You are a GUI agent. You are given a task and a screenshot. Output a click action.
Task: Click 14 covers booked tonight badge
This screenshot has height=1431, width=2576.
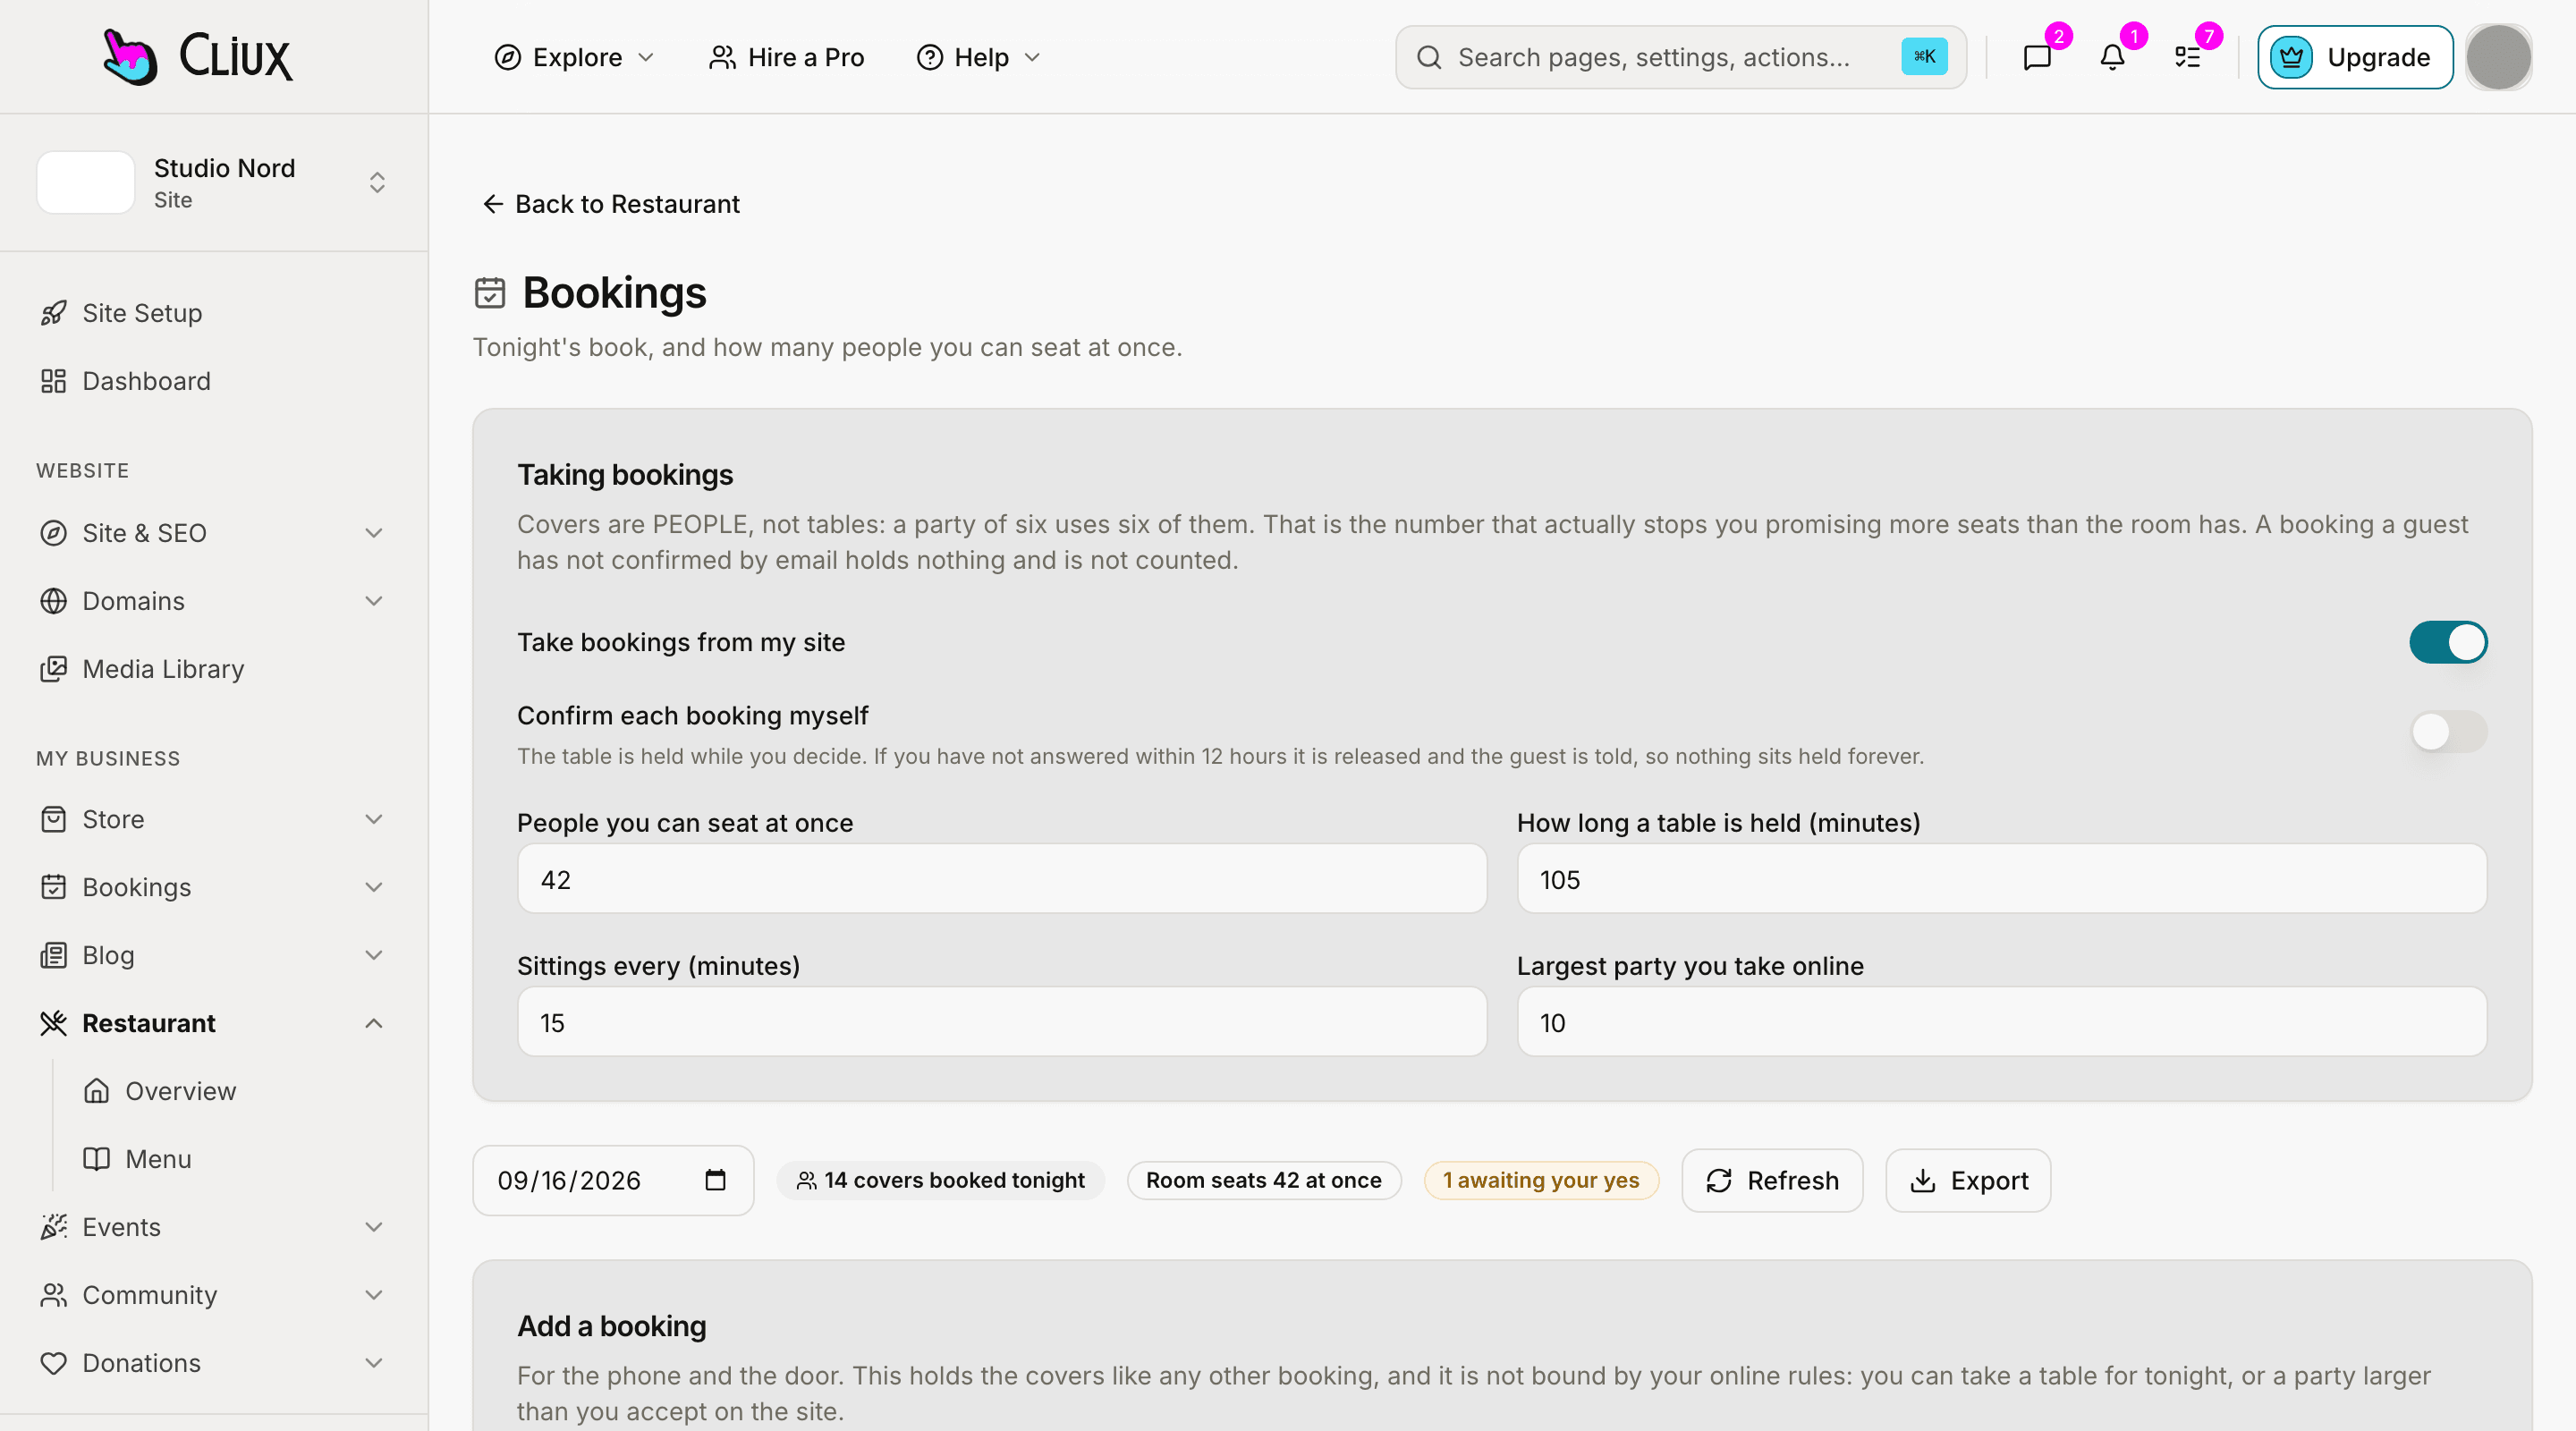(940, 1181)
